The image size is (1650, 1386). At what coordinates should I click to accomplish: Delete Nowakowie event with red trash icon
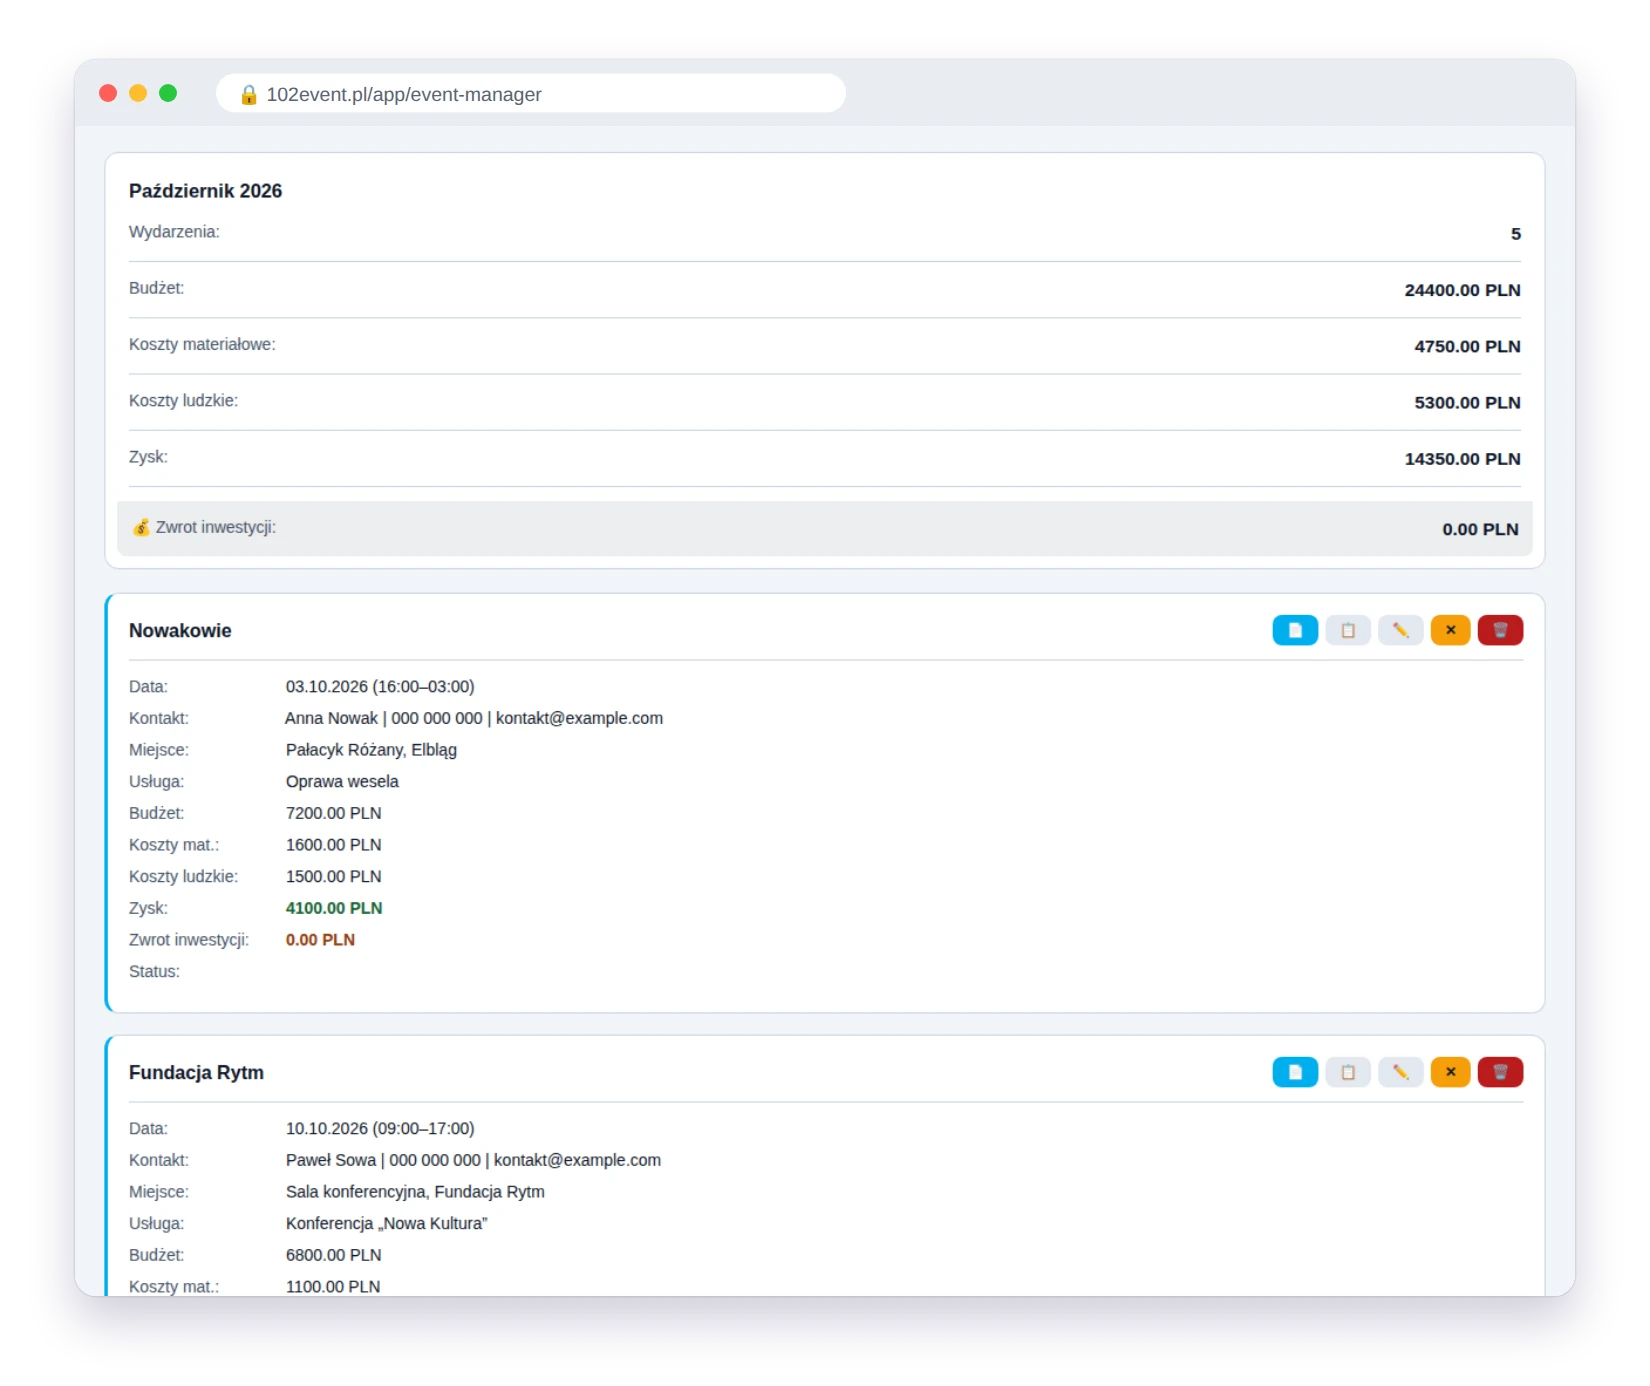click(x=1500, y=630)
